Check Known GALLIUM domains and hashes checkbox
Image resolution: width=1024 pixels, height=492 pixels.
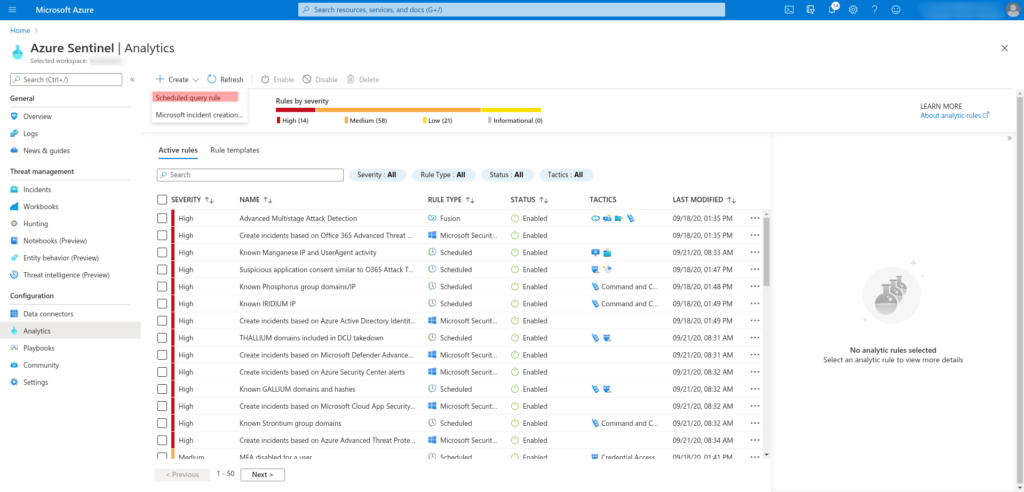(x=162, y=389)
